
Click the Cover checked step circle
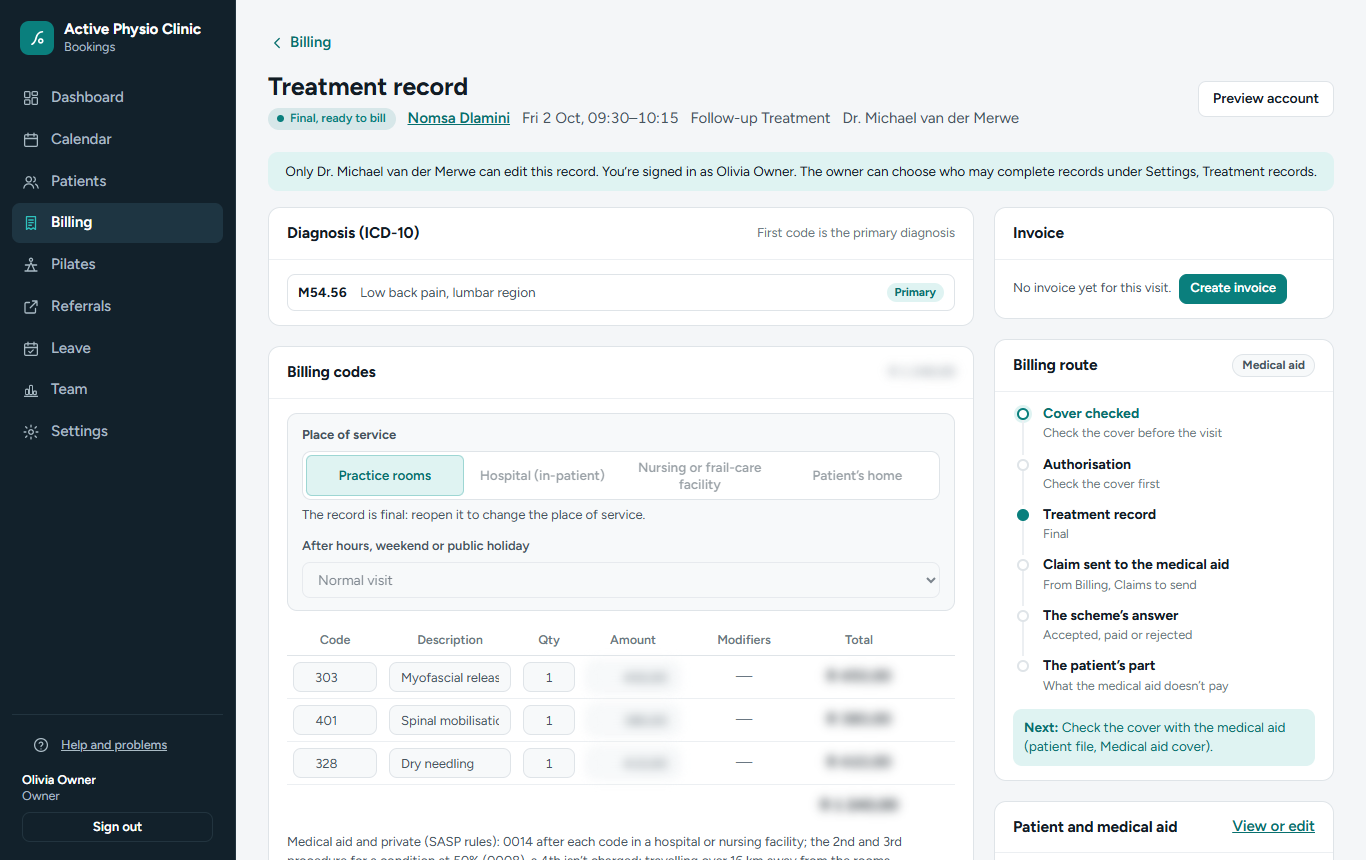[x=1022, y=414]
